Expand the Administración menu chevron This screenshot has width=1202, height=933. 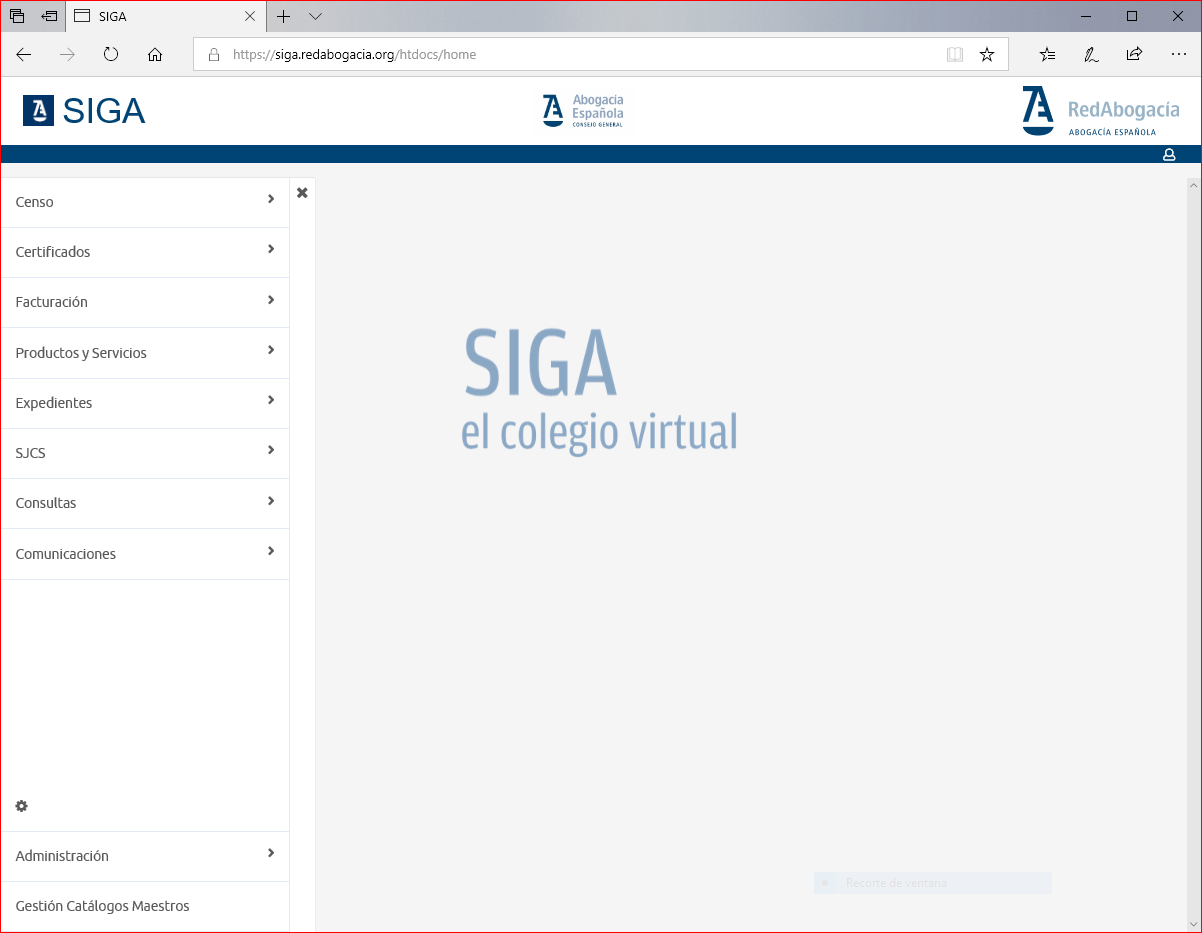[x=271, y=853]
